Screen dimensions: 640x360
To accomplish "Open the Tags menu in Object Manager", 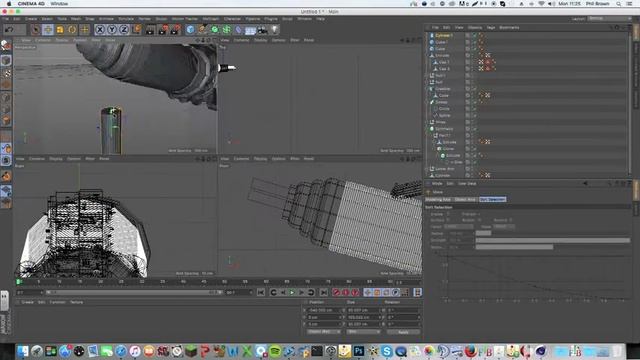I will click(x=491, y=27).
